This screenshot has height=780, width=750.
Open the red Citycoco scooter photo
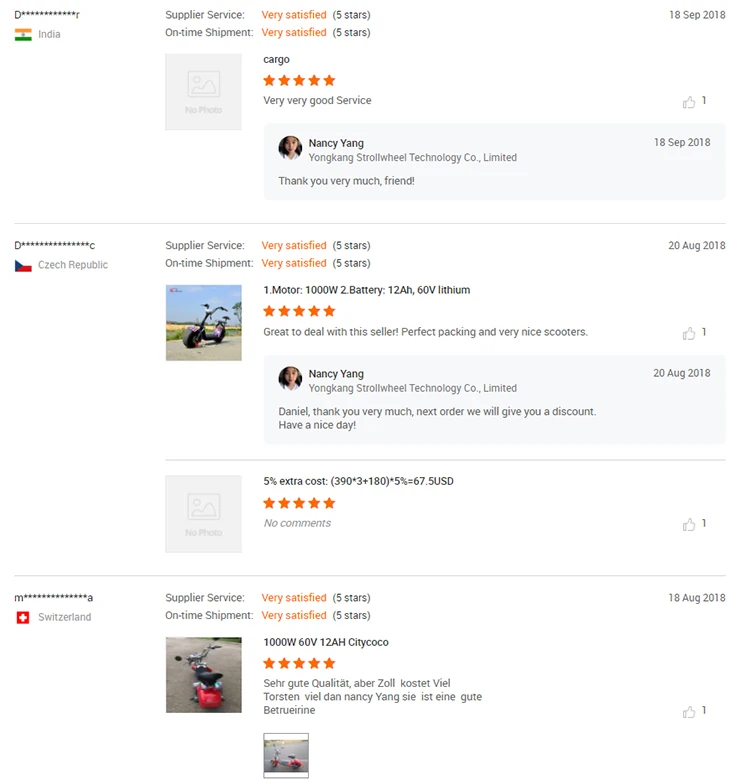[203, 674]
